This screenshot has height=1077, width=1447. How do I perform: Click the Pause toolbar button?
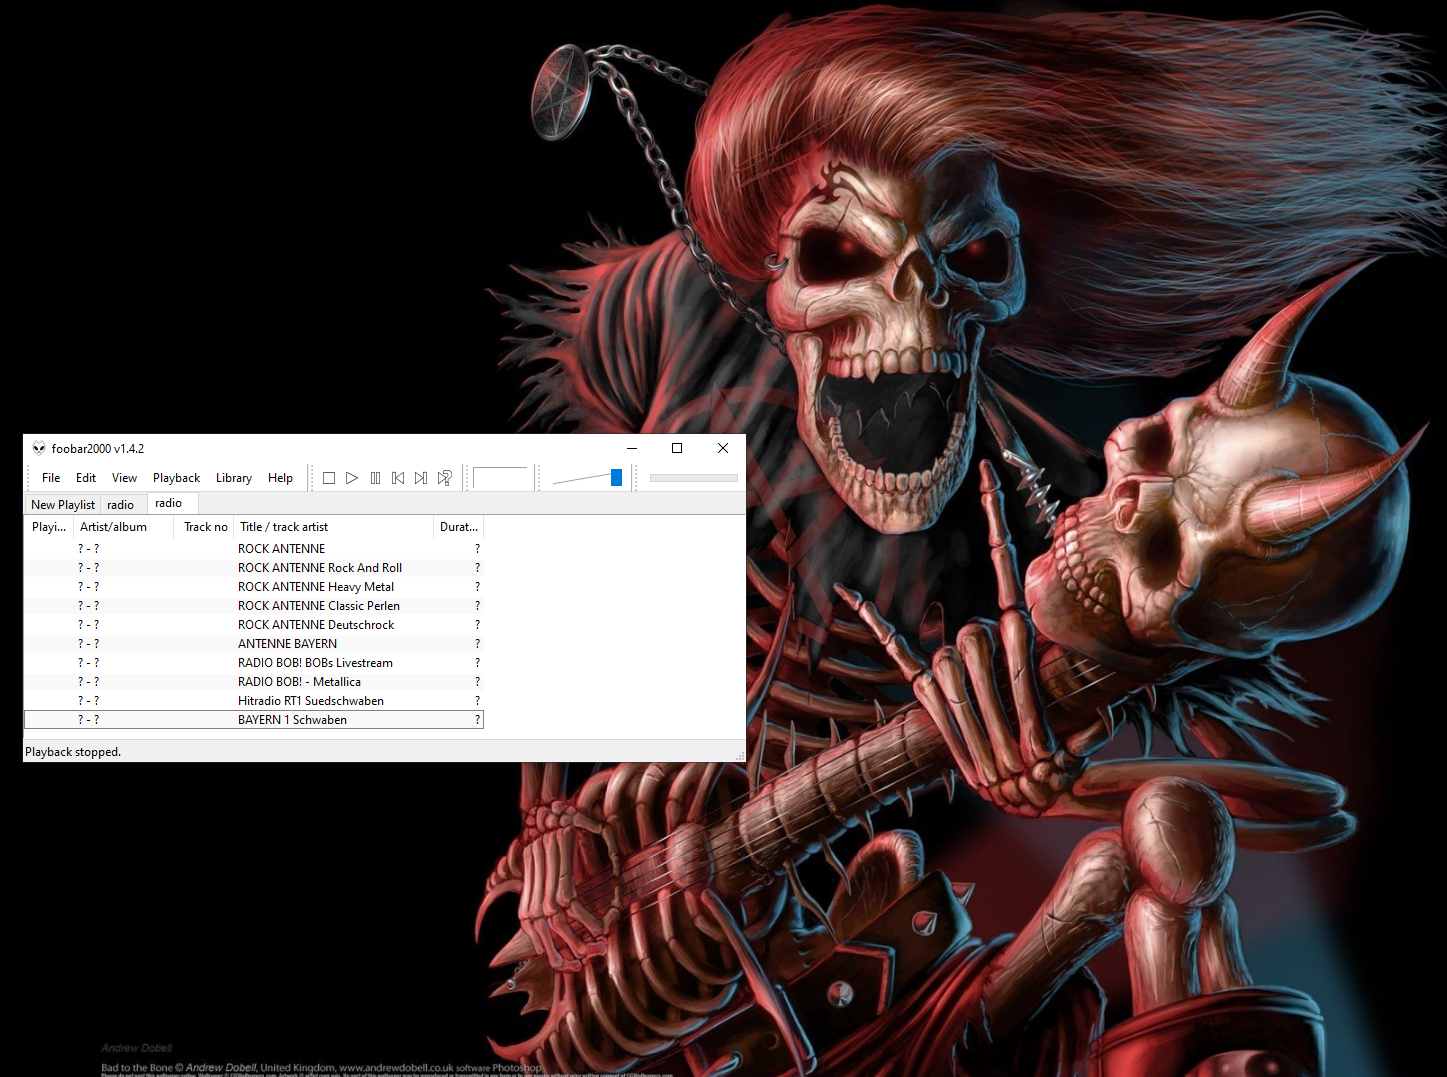coord(375,478)
